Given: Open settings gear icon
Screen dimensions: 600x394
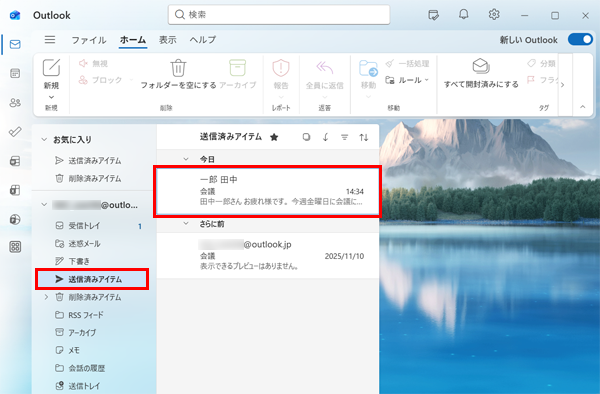Looking at the screenshot, I should pyautogui.click(x=494, y=15).
